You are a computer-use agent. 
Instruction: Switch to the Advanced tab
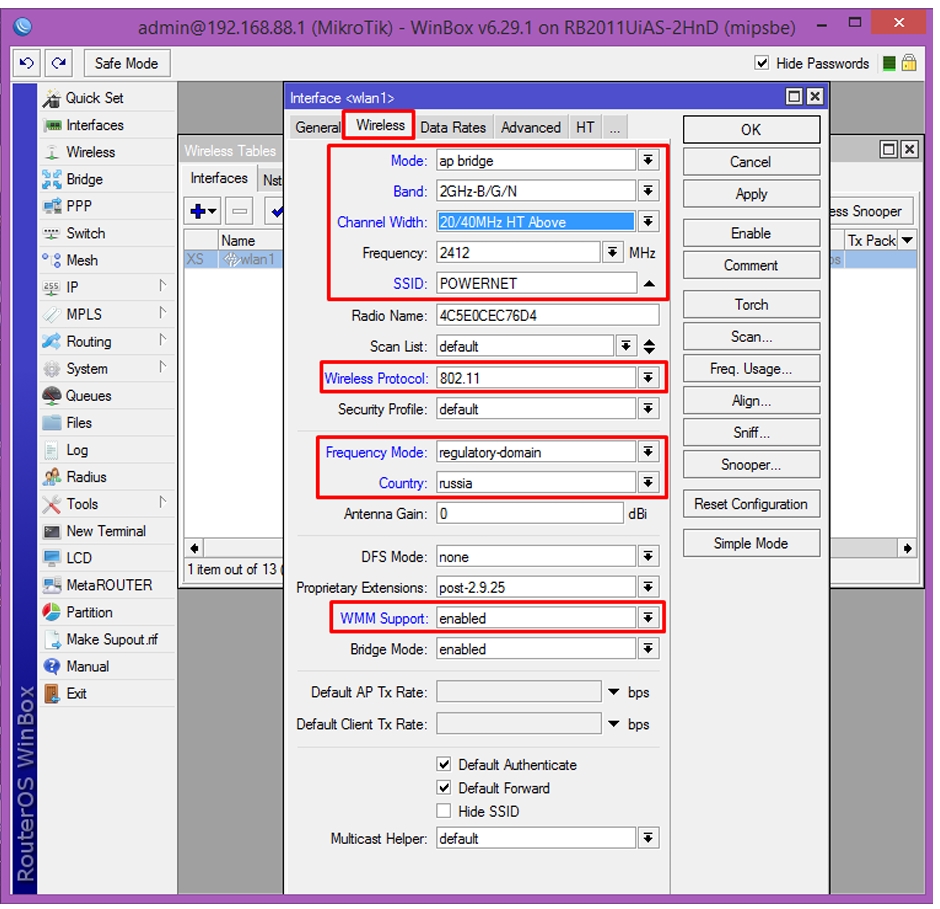point(531,127)
